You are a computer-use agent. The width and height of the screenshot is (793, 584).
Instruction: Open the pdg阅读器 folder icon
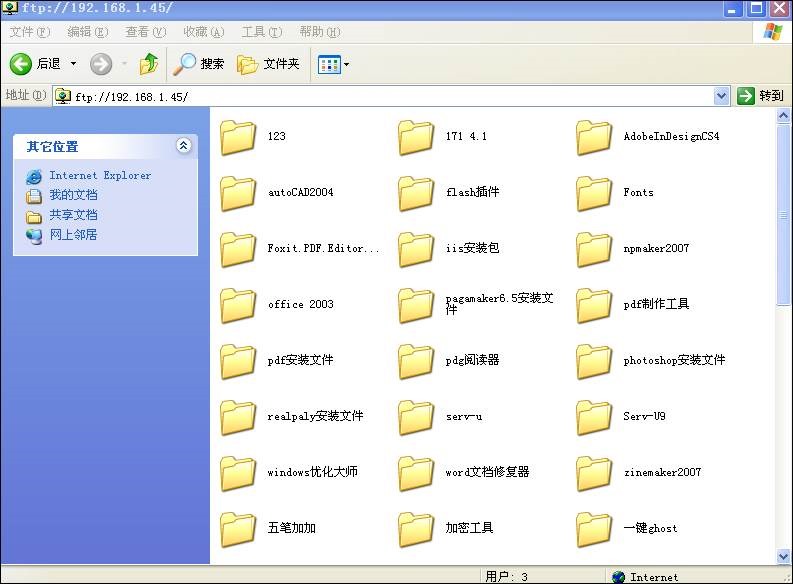(416, 361)
